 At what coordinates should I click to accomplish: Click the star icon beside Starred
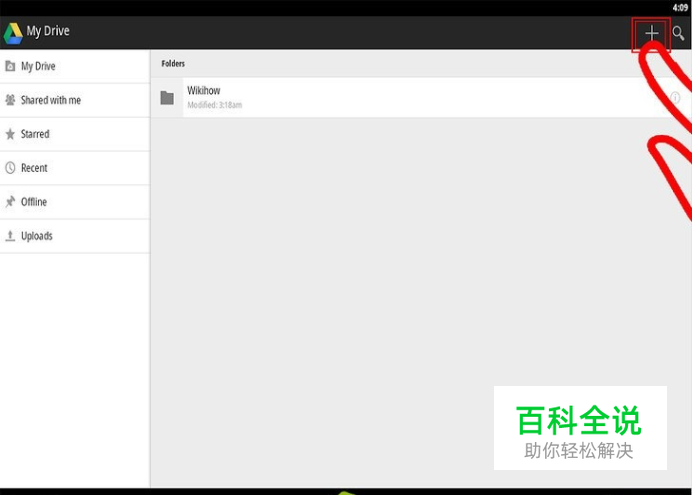coord(10,134)
